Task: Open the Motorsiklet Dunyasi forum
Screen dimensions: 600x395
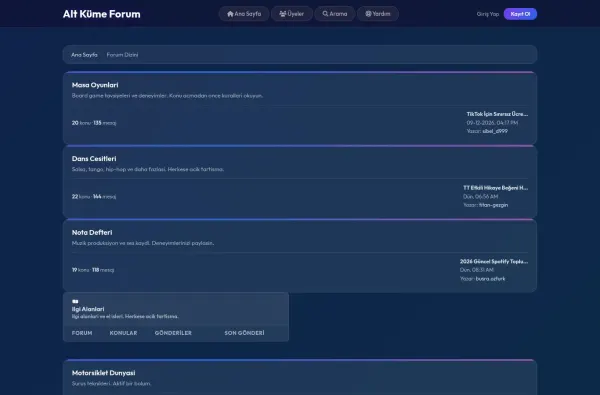Action: 103,373
